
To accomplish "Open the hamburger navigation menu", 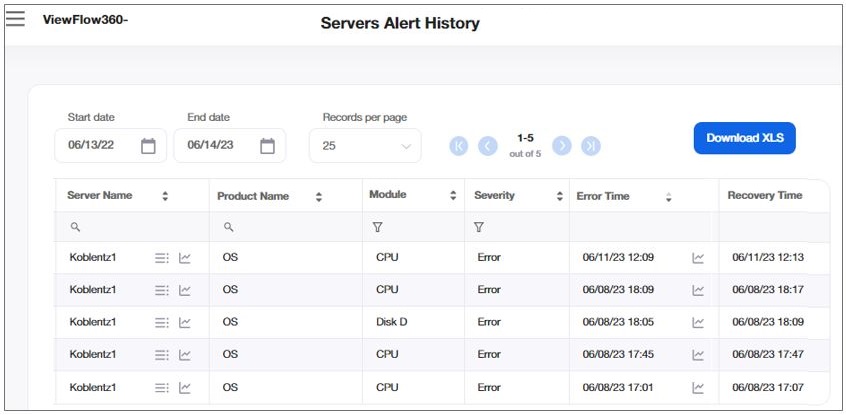I will [15, 18].
